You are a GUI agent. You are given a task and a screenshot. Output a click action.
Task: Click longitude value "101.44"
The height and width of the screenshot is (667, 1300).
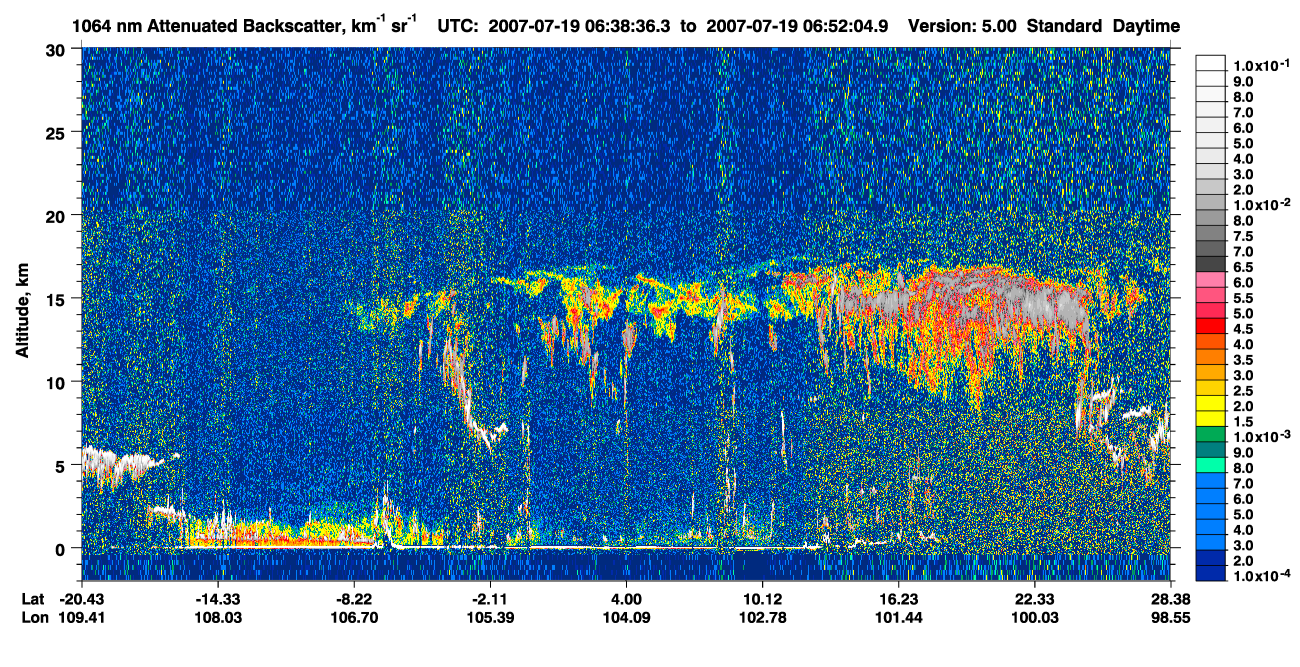point(898,618)
